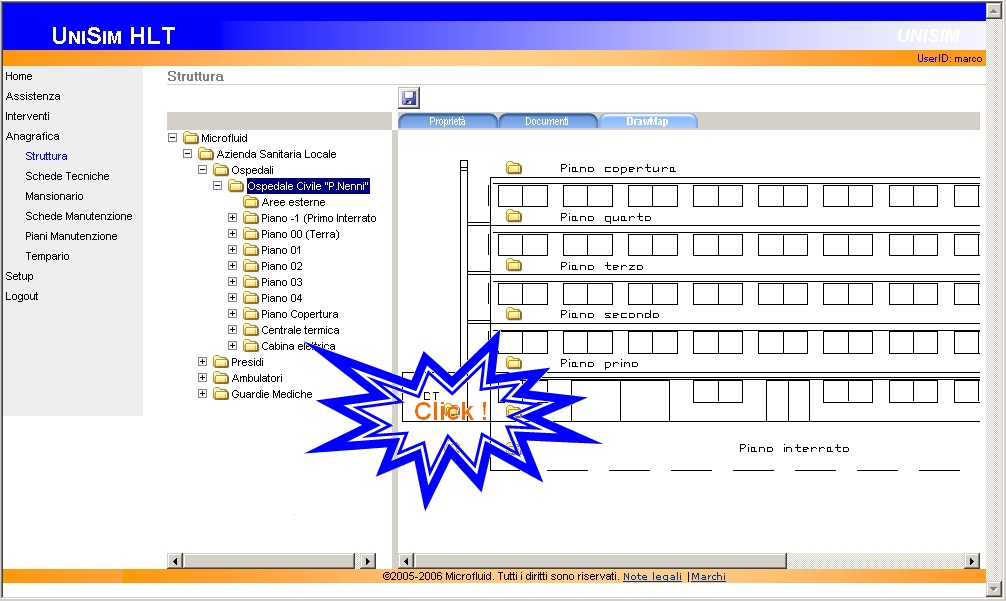Click the Microfluid root folder icon
The image size is (1006, 601).
191,138
